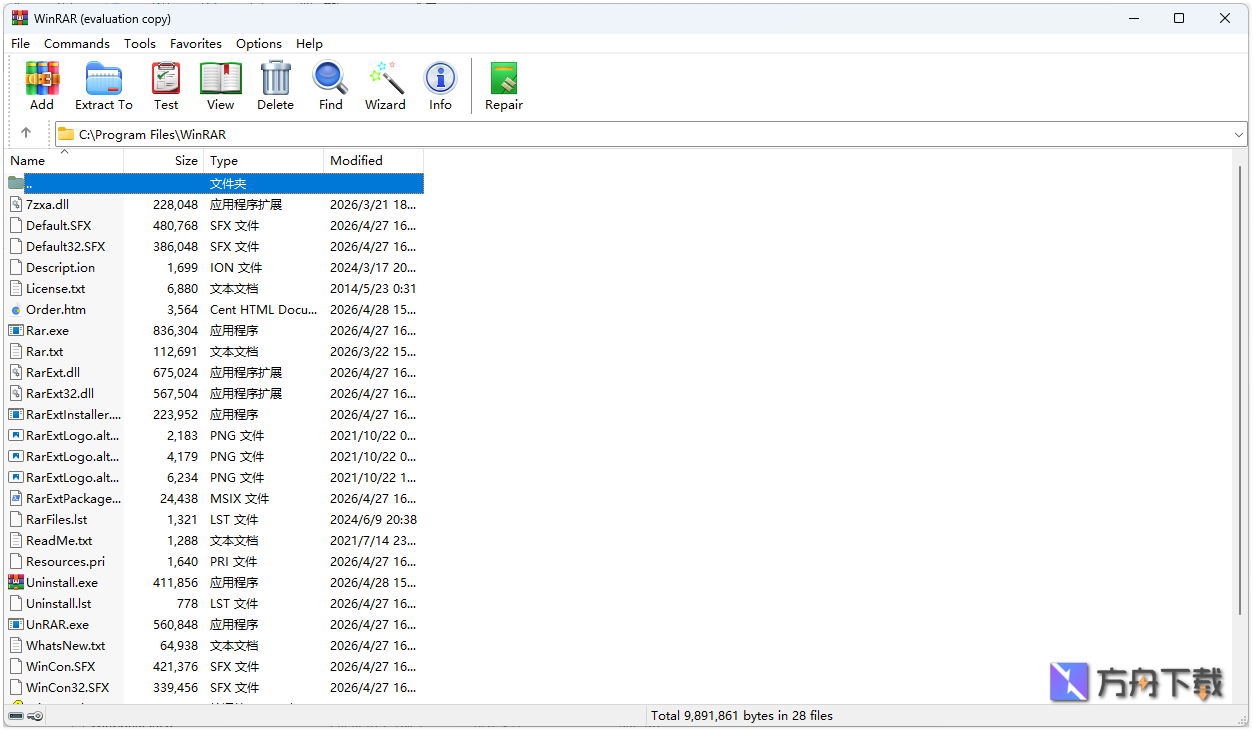Viewport: 1253px width, 731px height.
Task: Click the View book icon
Action: click(x=221, y=78)
